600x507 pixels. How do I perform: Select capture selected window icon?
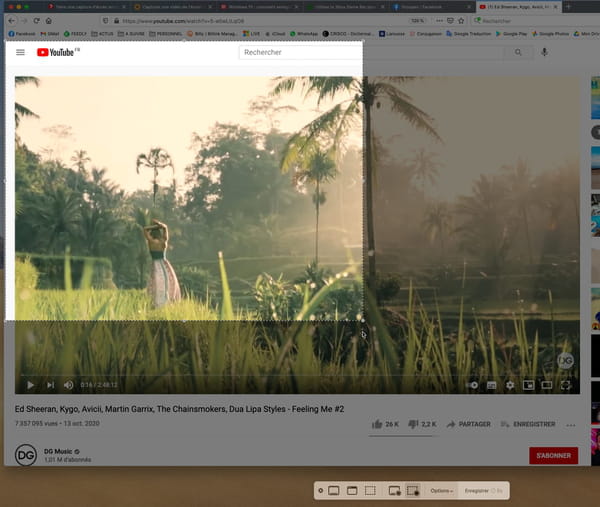tap(352, 491)
